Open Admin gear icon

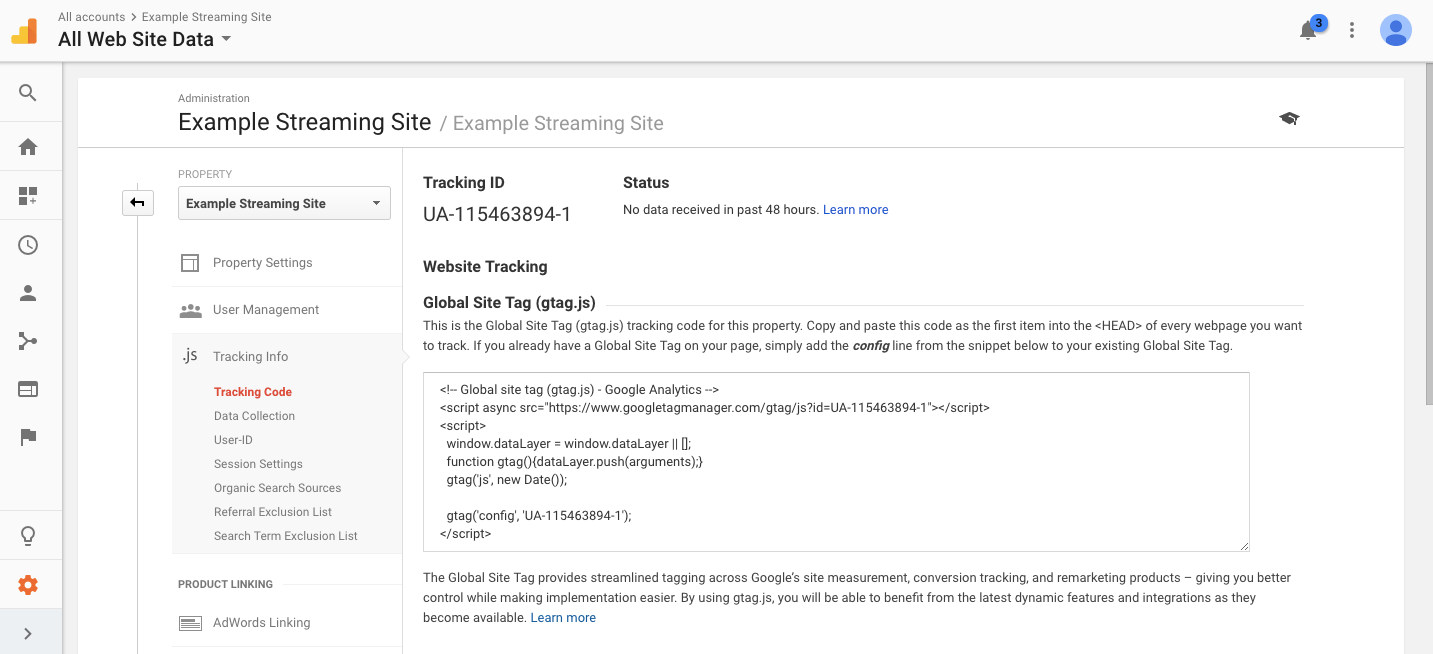coord(28,585)
